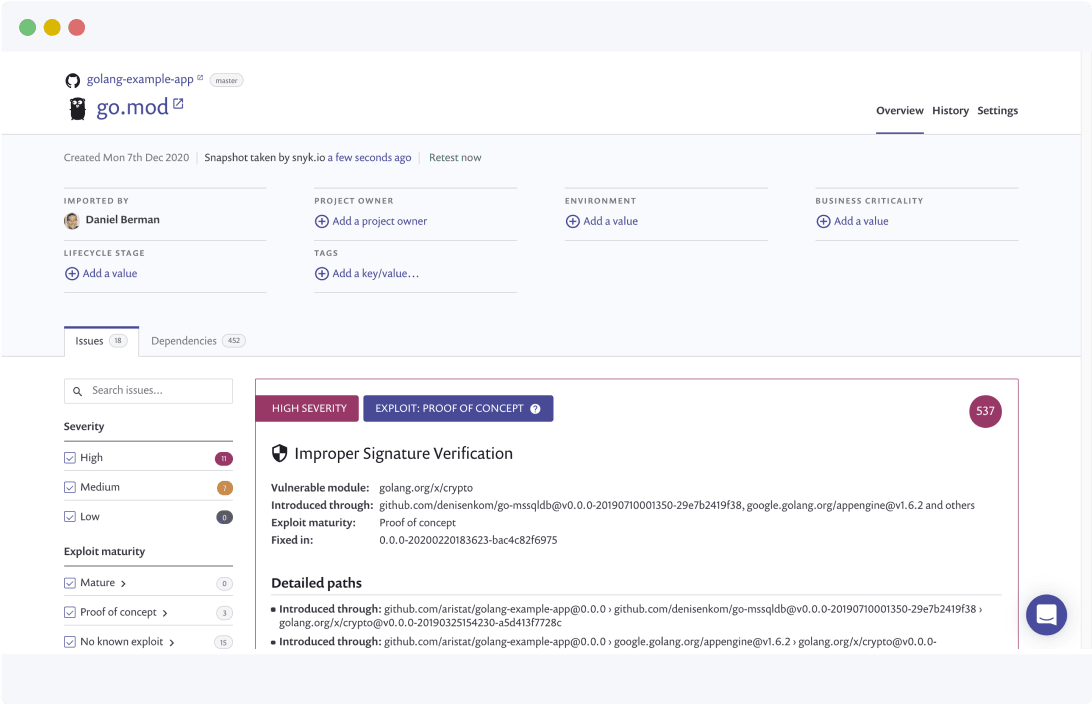Open golang-example-app repository link
Screen dimensions: 1092x704
[x=140, y=79]
